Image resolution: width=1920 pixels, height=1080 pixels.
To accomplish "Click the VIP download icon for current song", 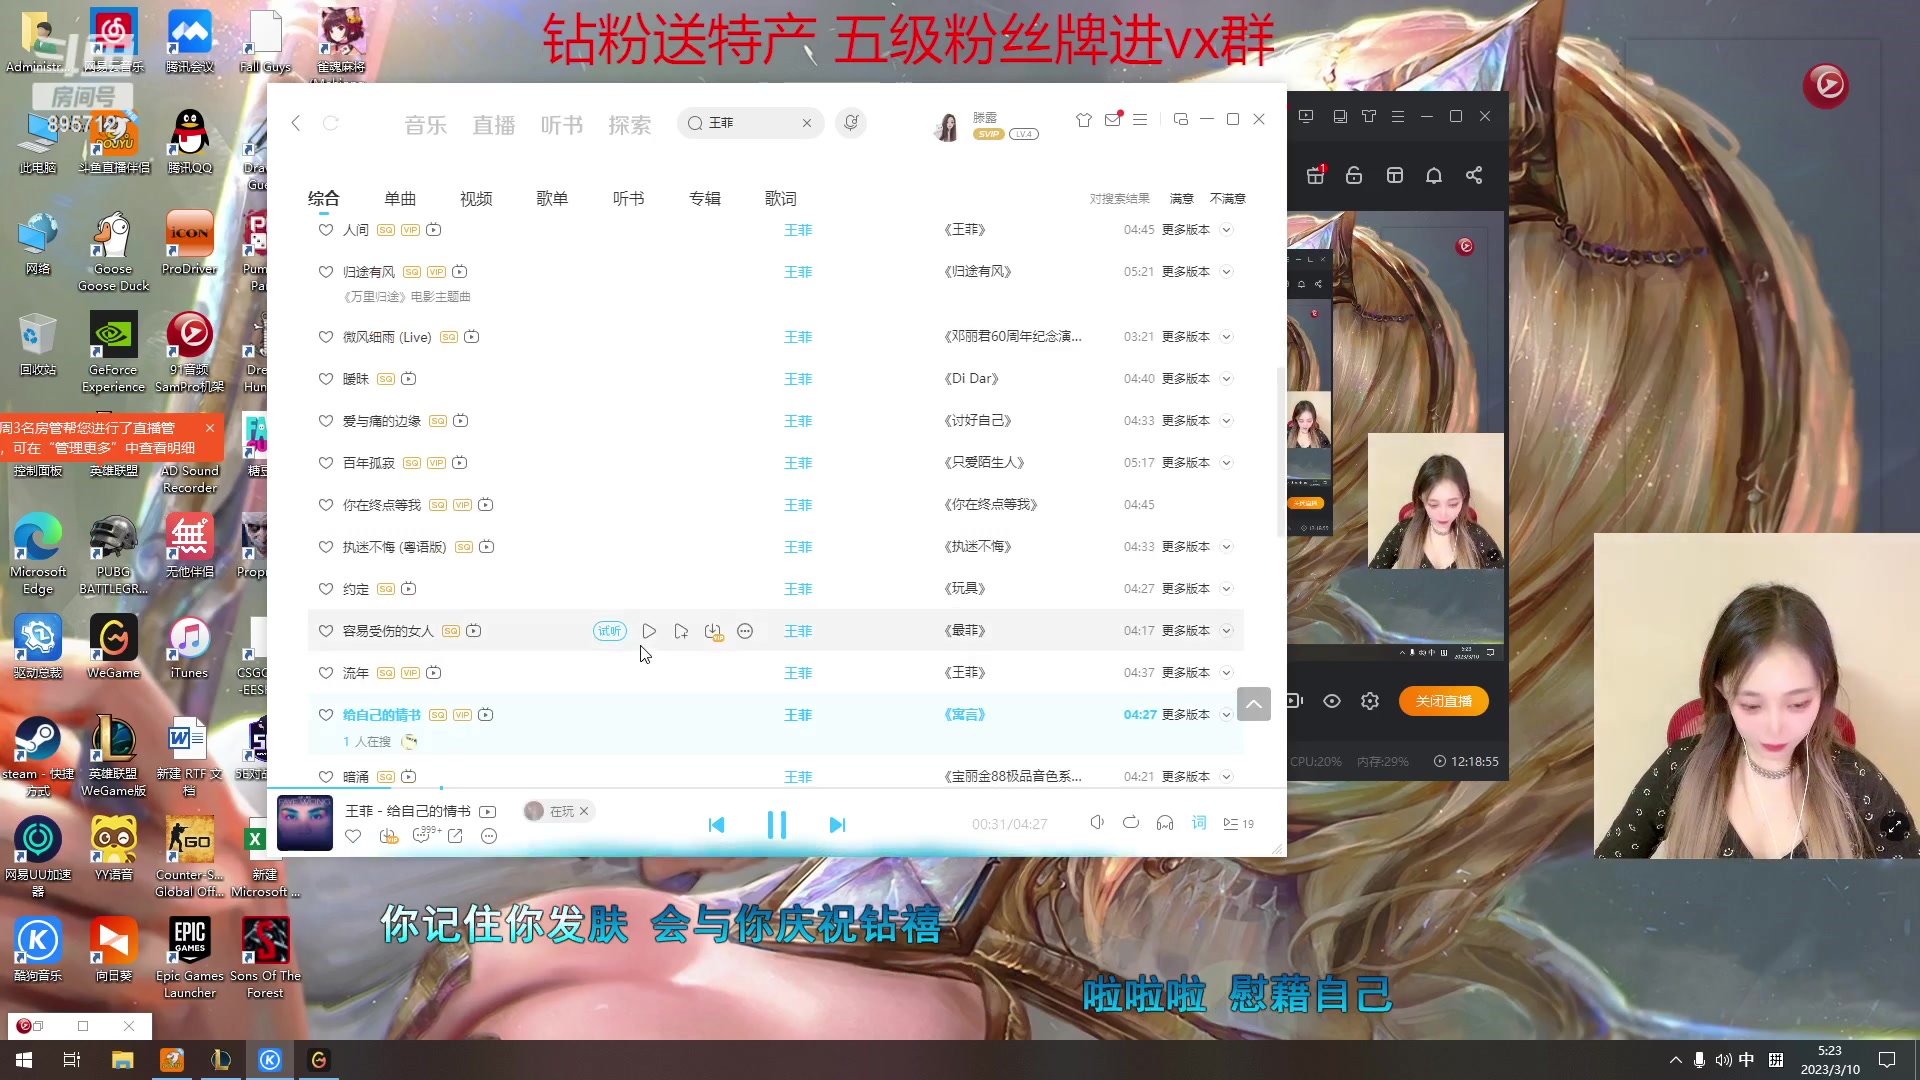I will tap(388, 836).
